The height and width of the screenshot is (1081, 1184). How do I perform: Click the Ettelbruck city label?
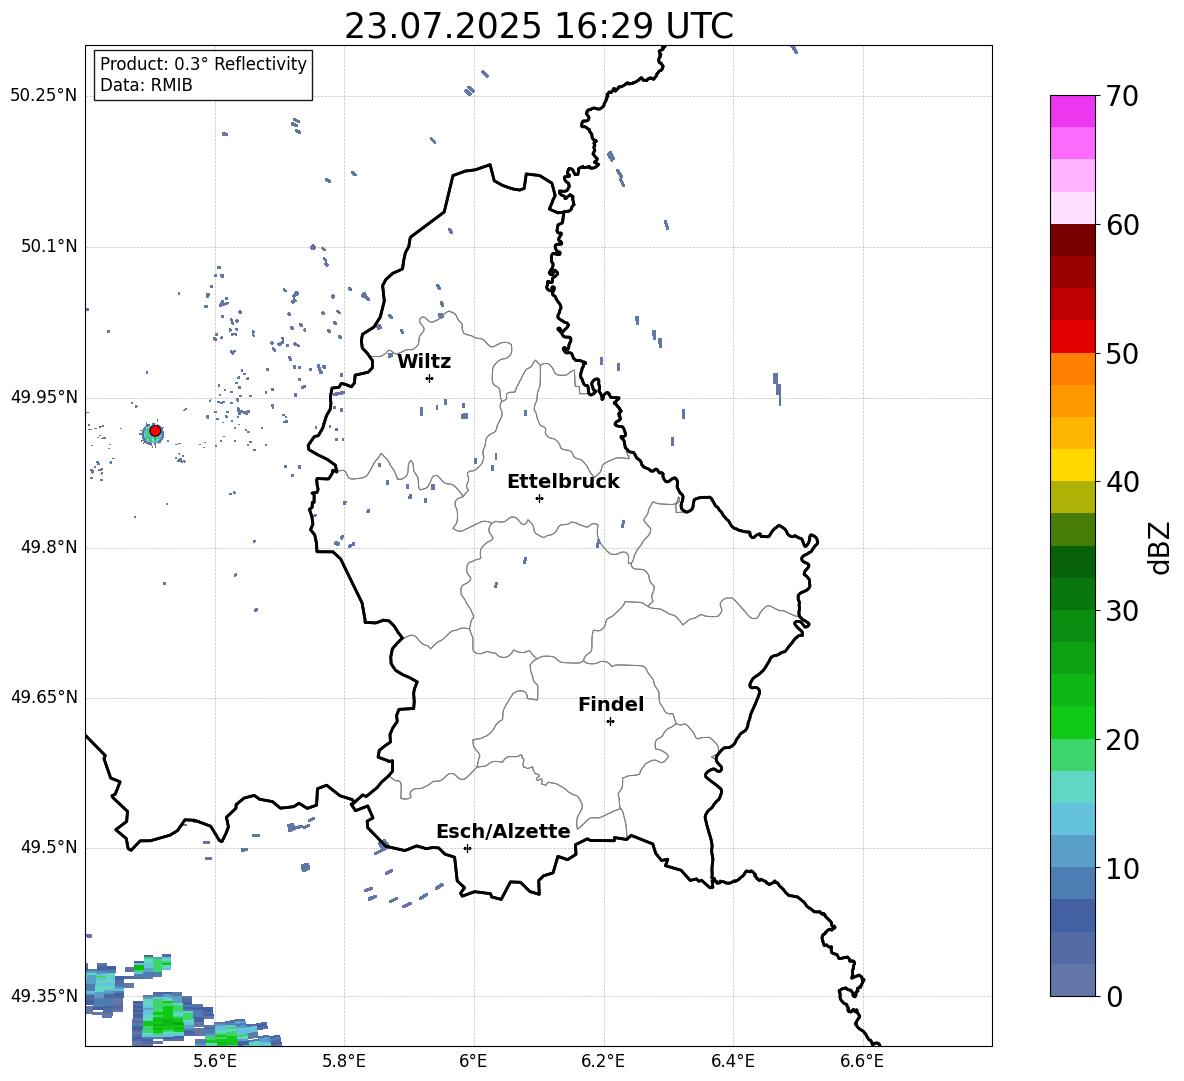click(563, 482)
